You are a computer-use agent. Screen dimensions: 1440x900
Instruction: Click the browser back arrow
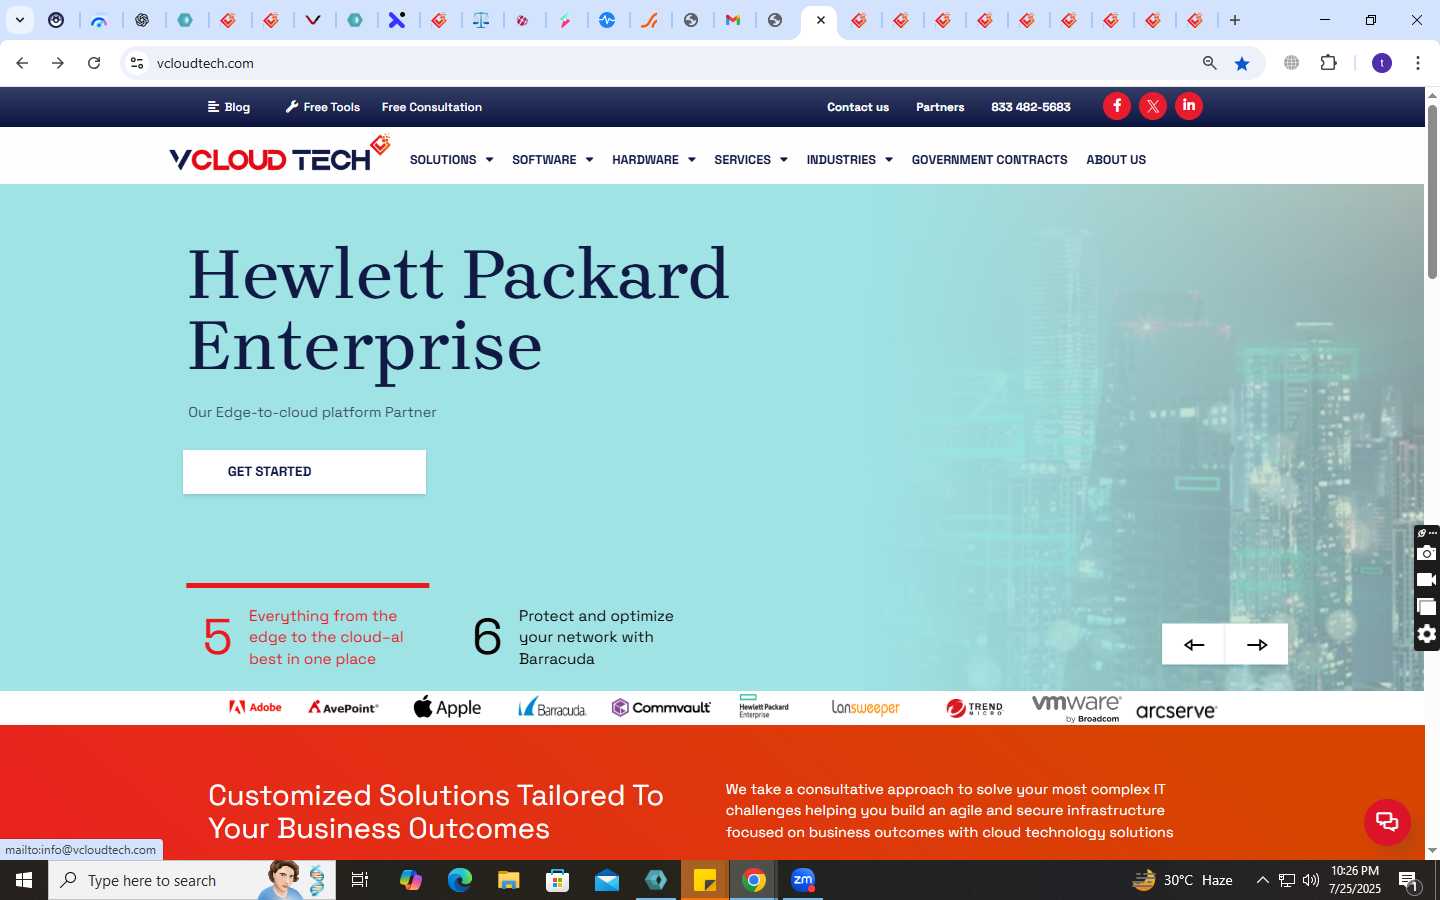pyautogui.click(x=22, y=63)
